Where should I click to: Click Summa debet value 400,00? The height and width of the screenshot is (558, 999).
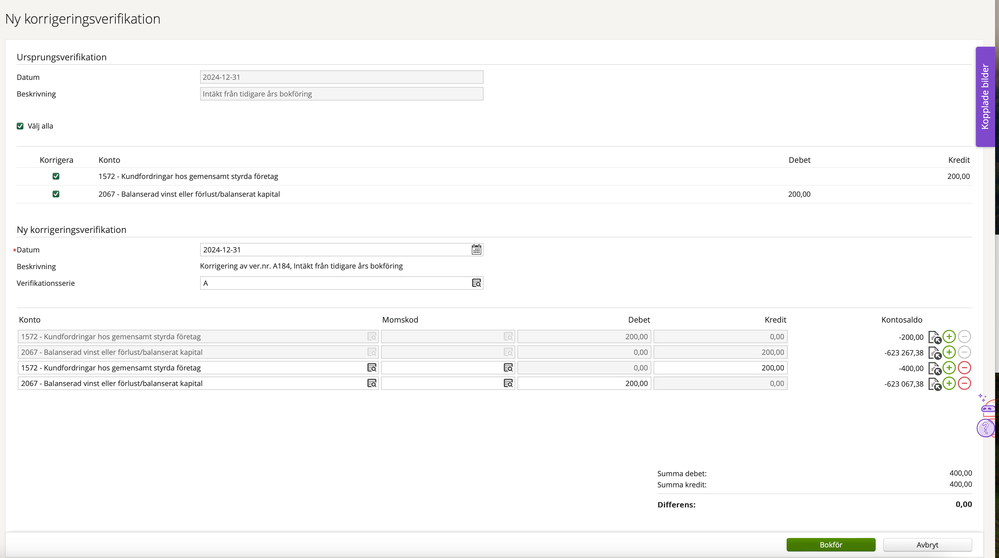point(961,473)
